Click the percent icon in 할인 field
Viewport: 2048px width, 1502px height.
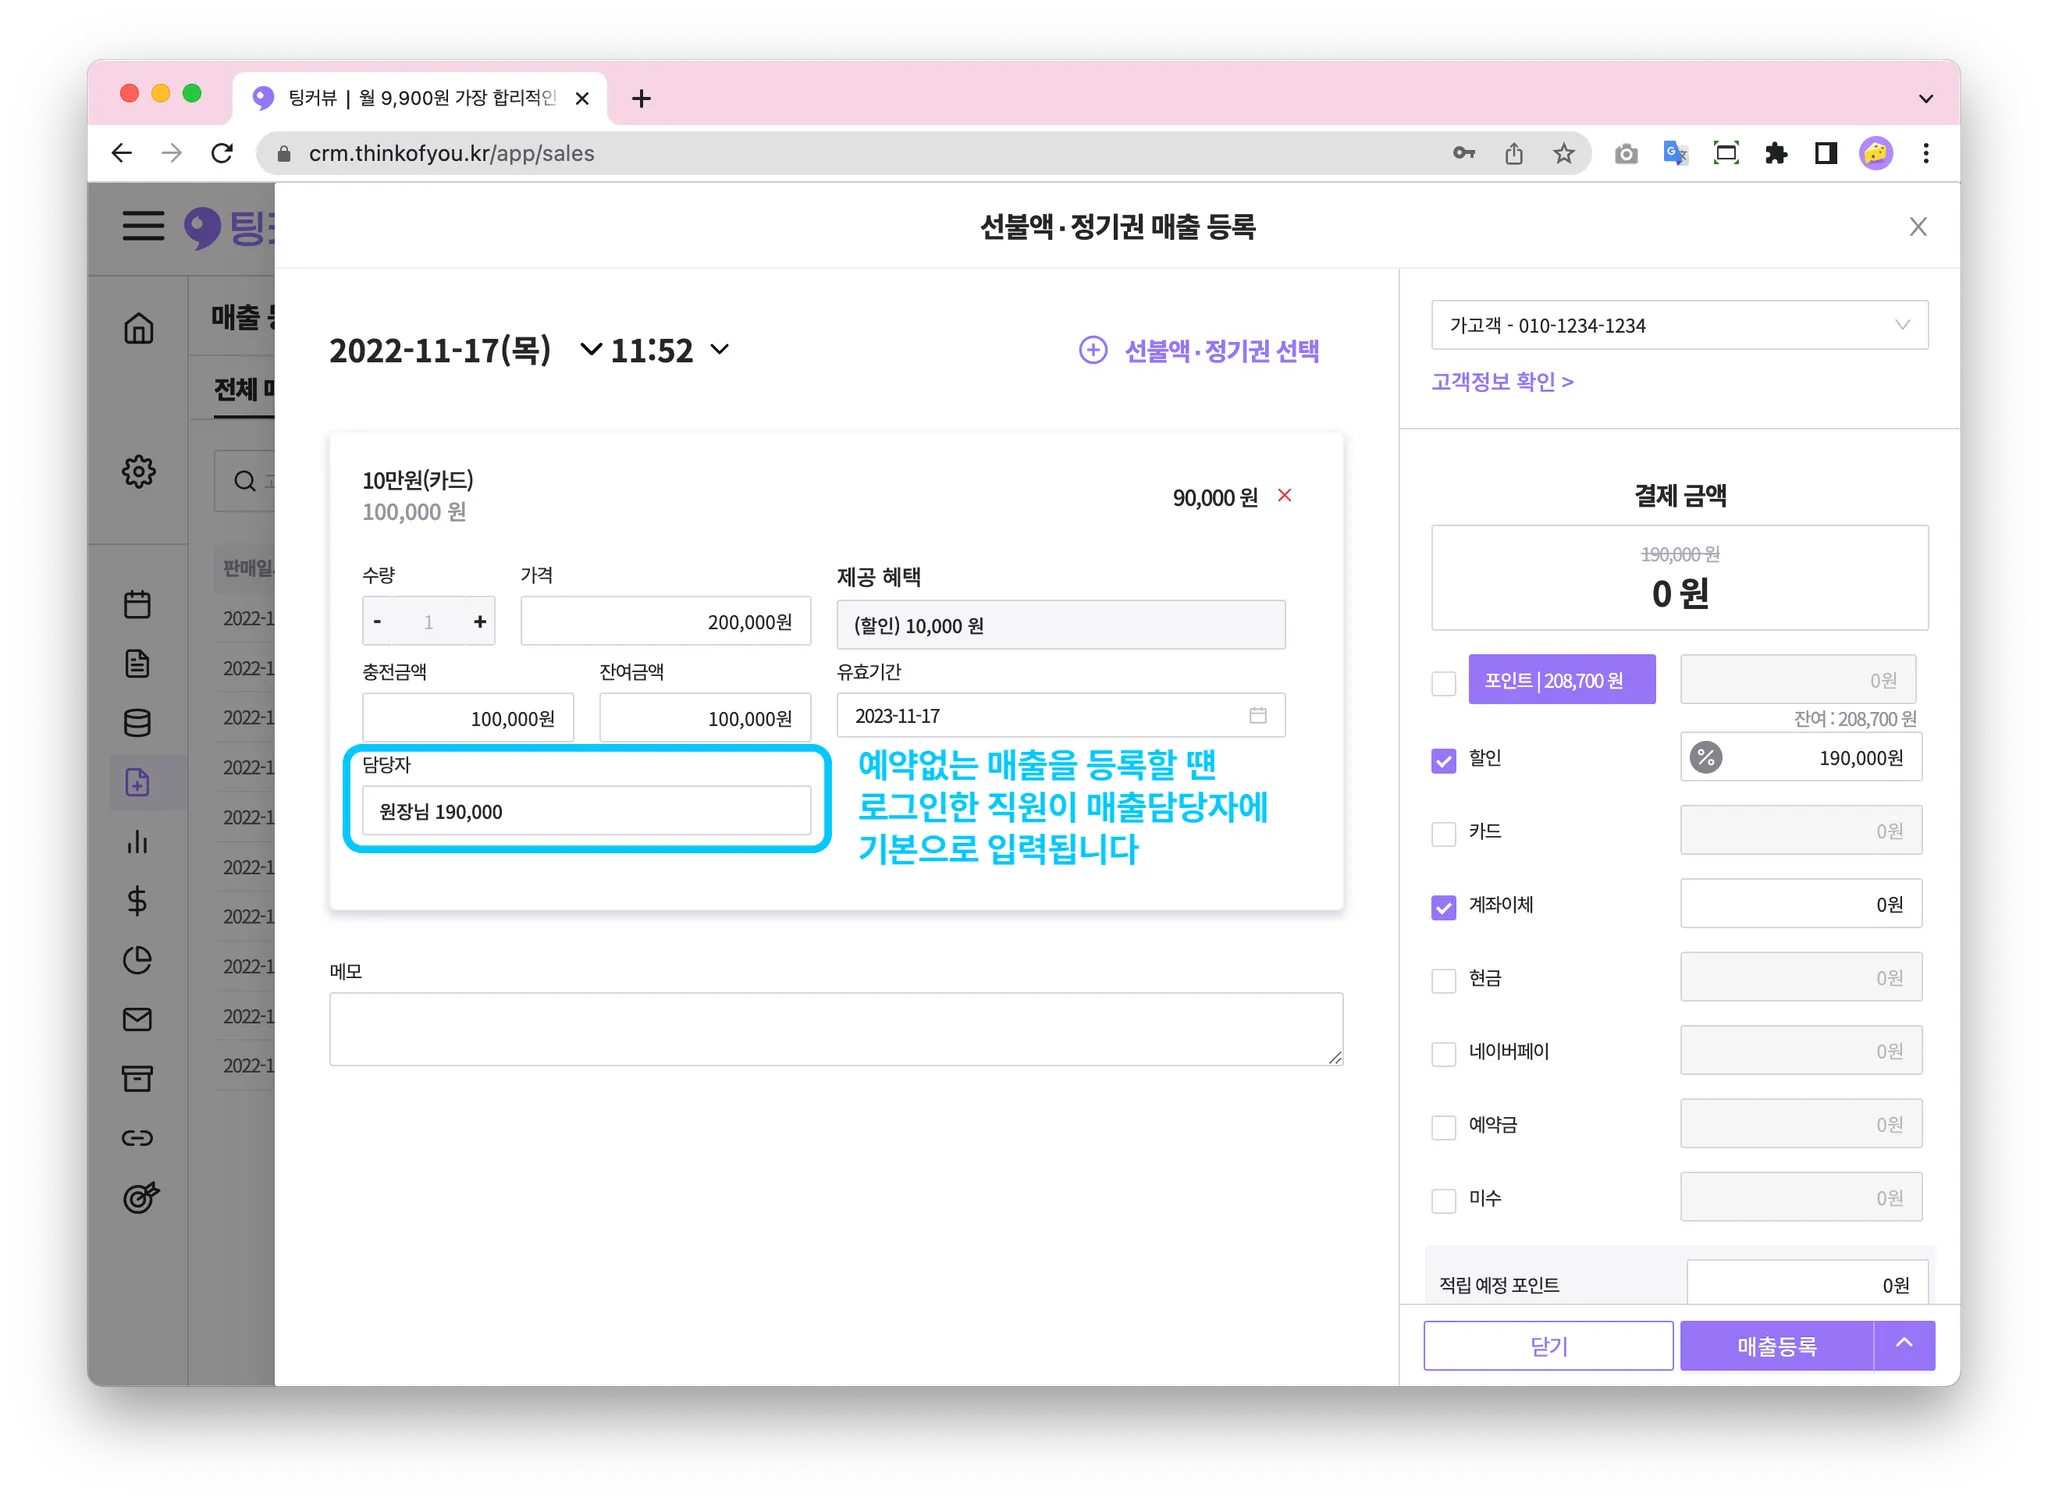tap(1706, 758)
